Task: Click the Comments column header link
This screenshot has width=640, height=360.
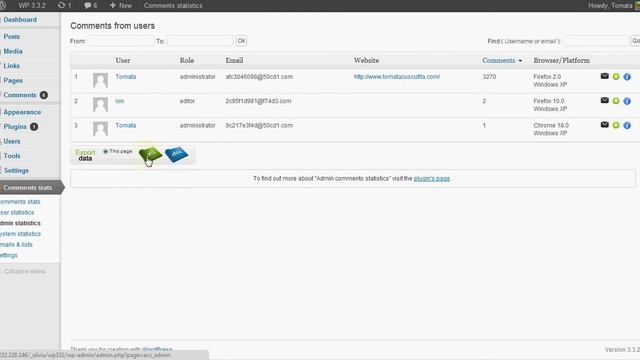Action: pyautogui.click(x=499, y=60)
